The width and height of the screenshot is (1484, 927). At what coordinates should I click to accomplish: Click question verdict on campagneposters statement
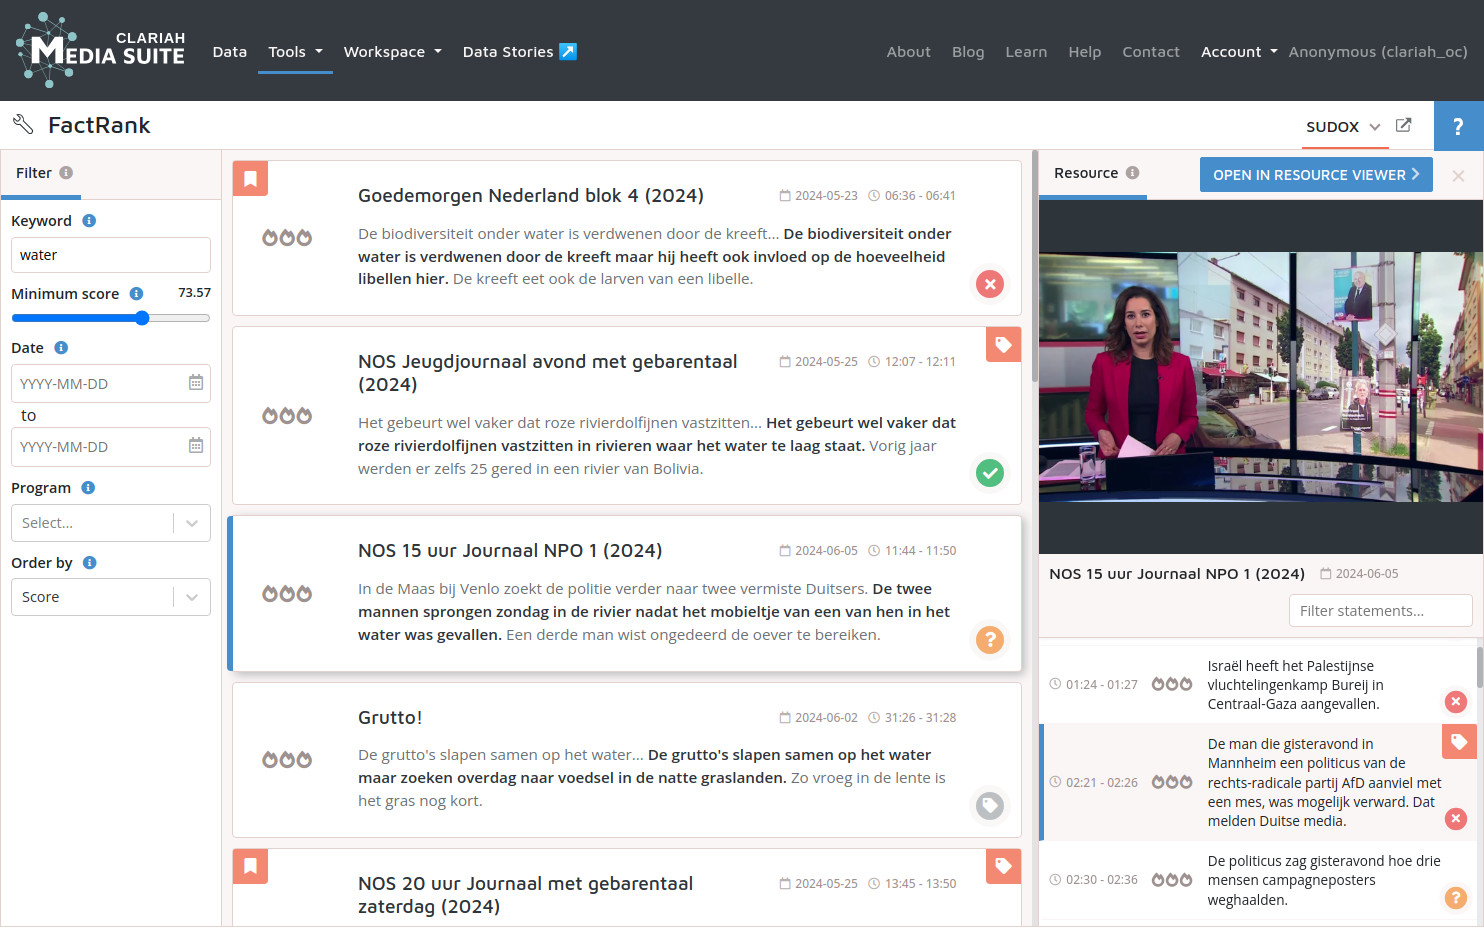pyautogui.click(x=1456, y=898)
